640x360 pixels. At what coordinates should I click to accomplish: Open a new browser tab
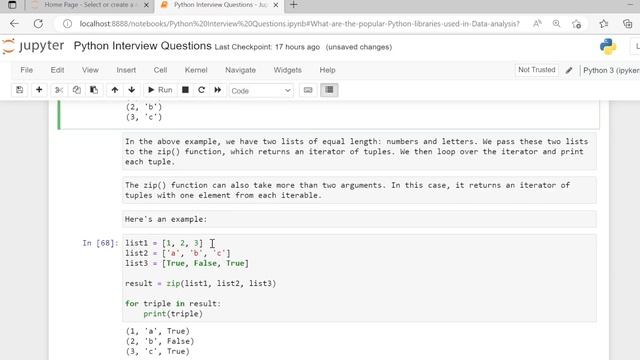tap(293, 5)
